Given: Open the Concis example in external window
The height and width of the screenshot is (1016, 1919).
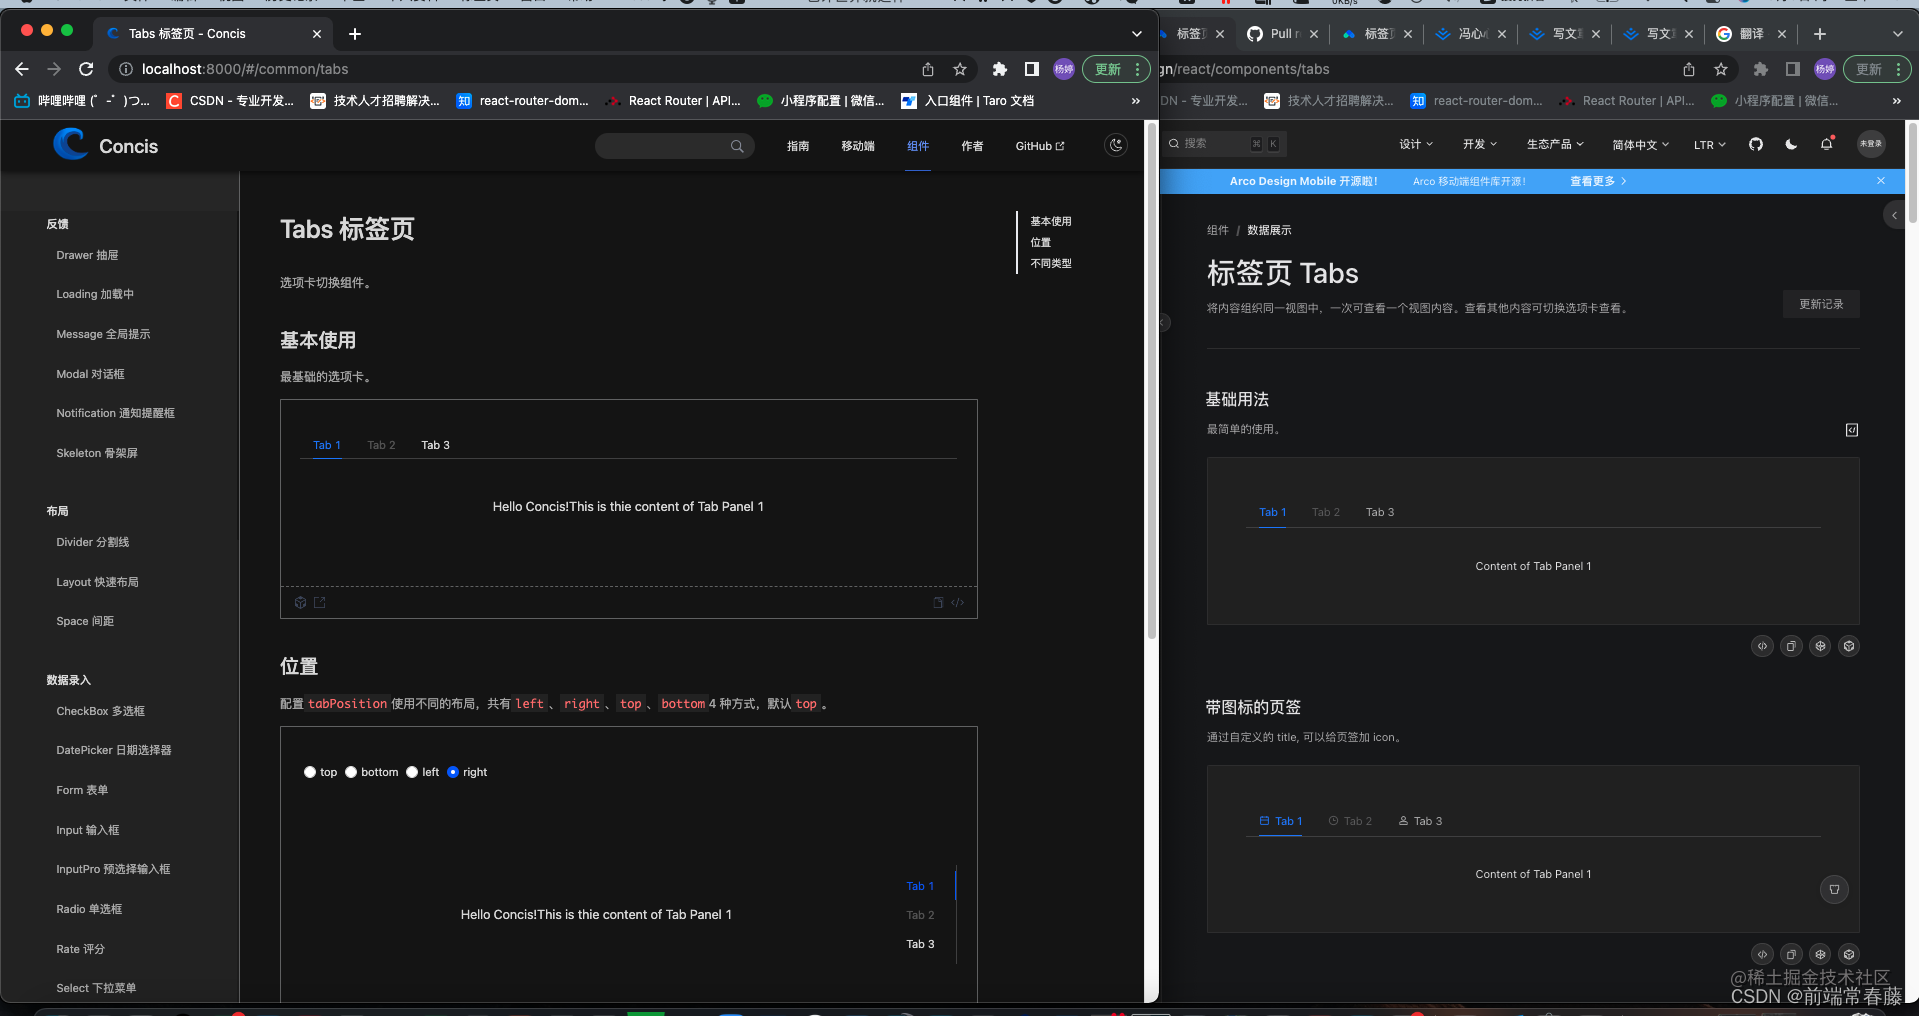Looking at the screenshot, I should (320, 602).
